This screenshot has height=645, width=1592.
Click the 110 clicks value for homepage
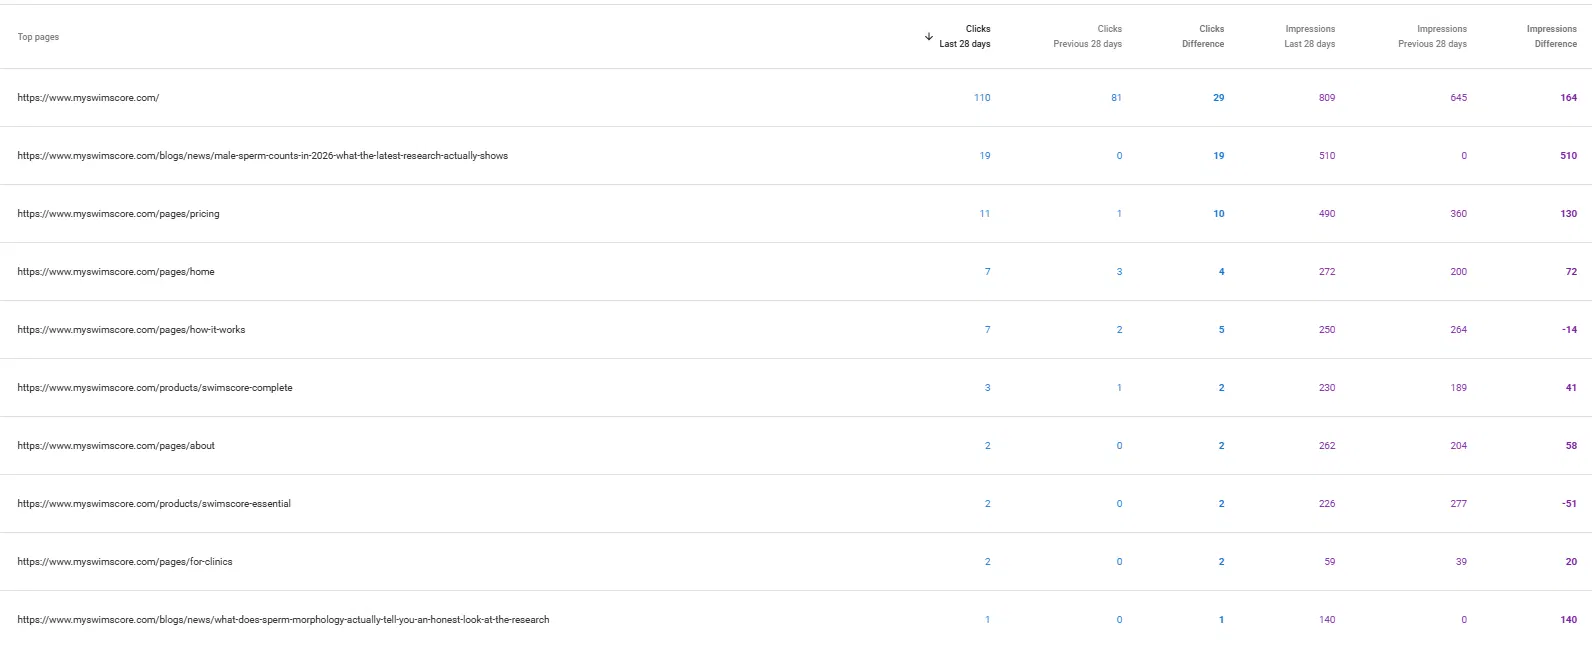(982, 98)
